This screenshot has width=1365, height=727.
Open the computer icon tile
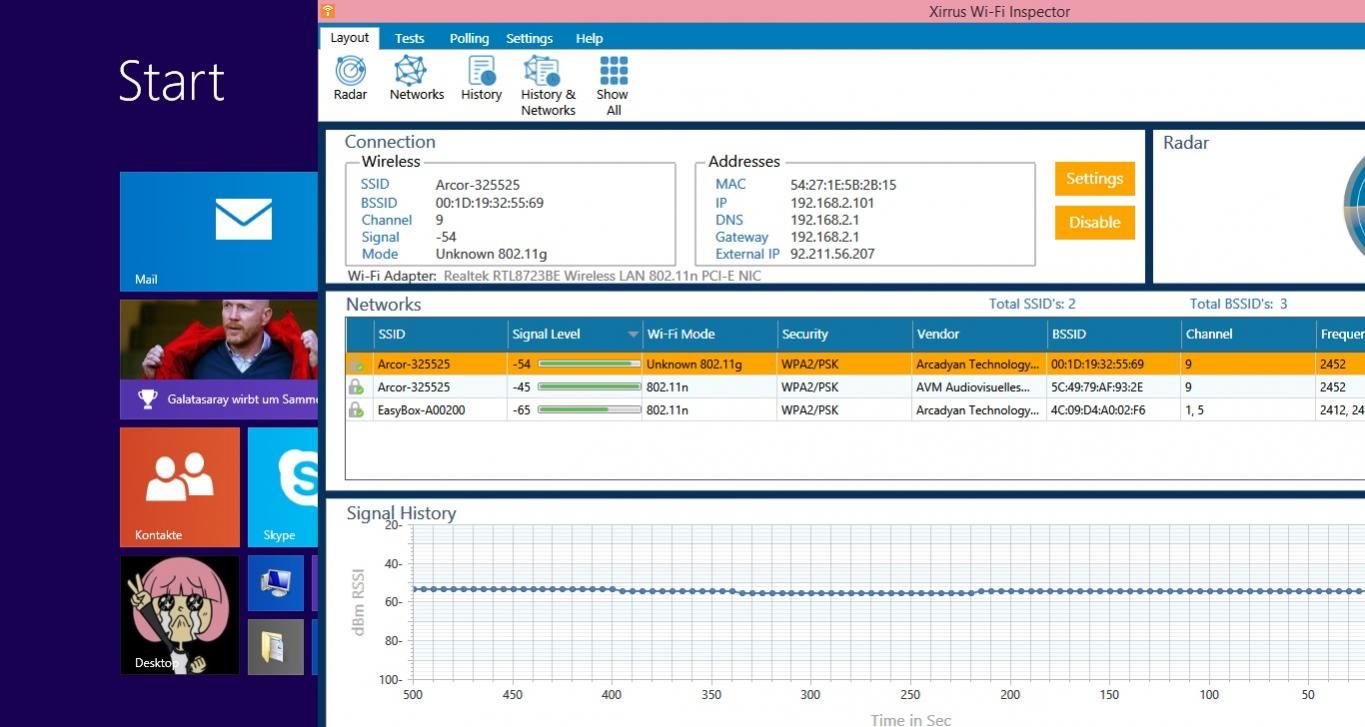(275, 583)
